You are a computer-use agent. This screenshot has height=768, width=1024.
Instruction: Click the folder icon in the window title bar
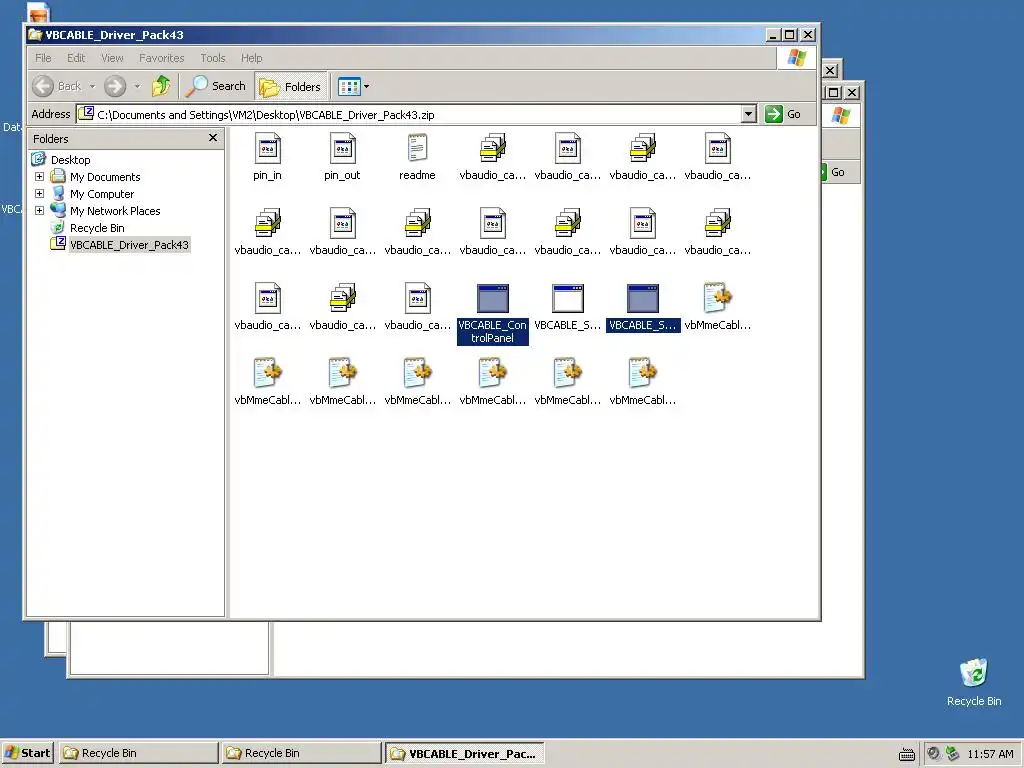[x=35, y=35]
